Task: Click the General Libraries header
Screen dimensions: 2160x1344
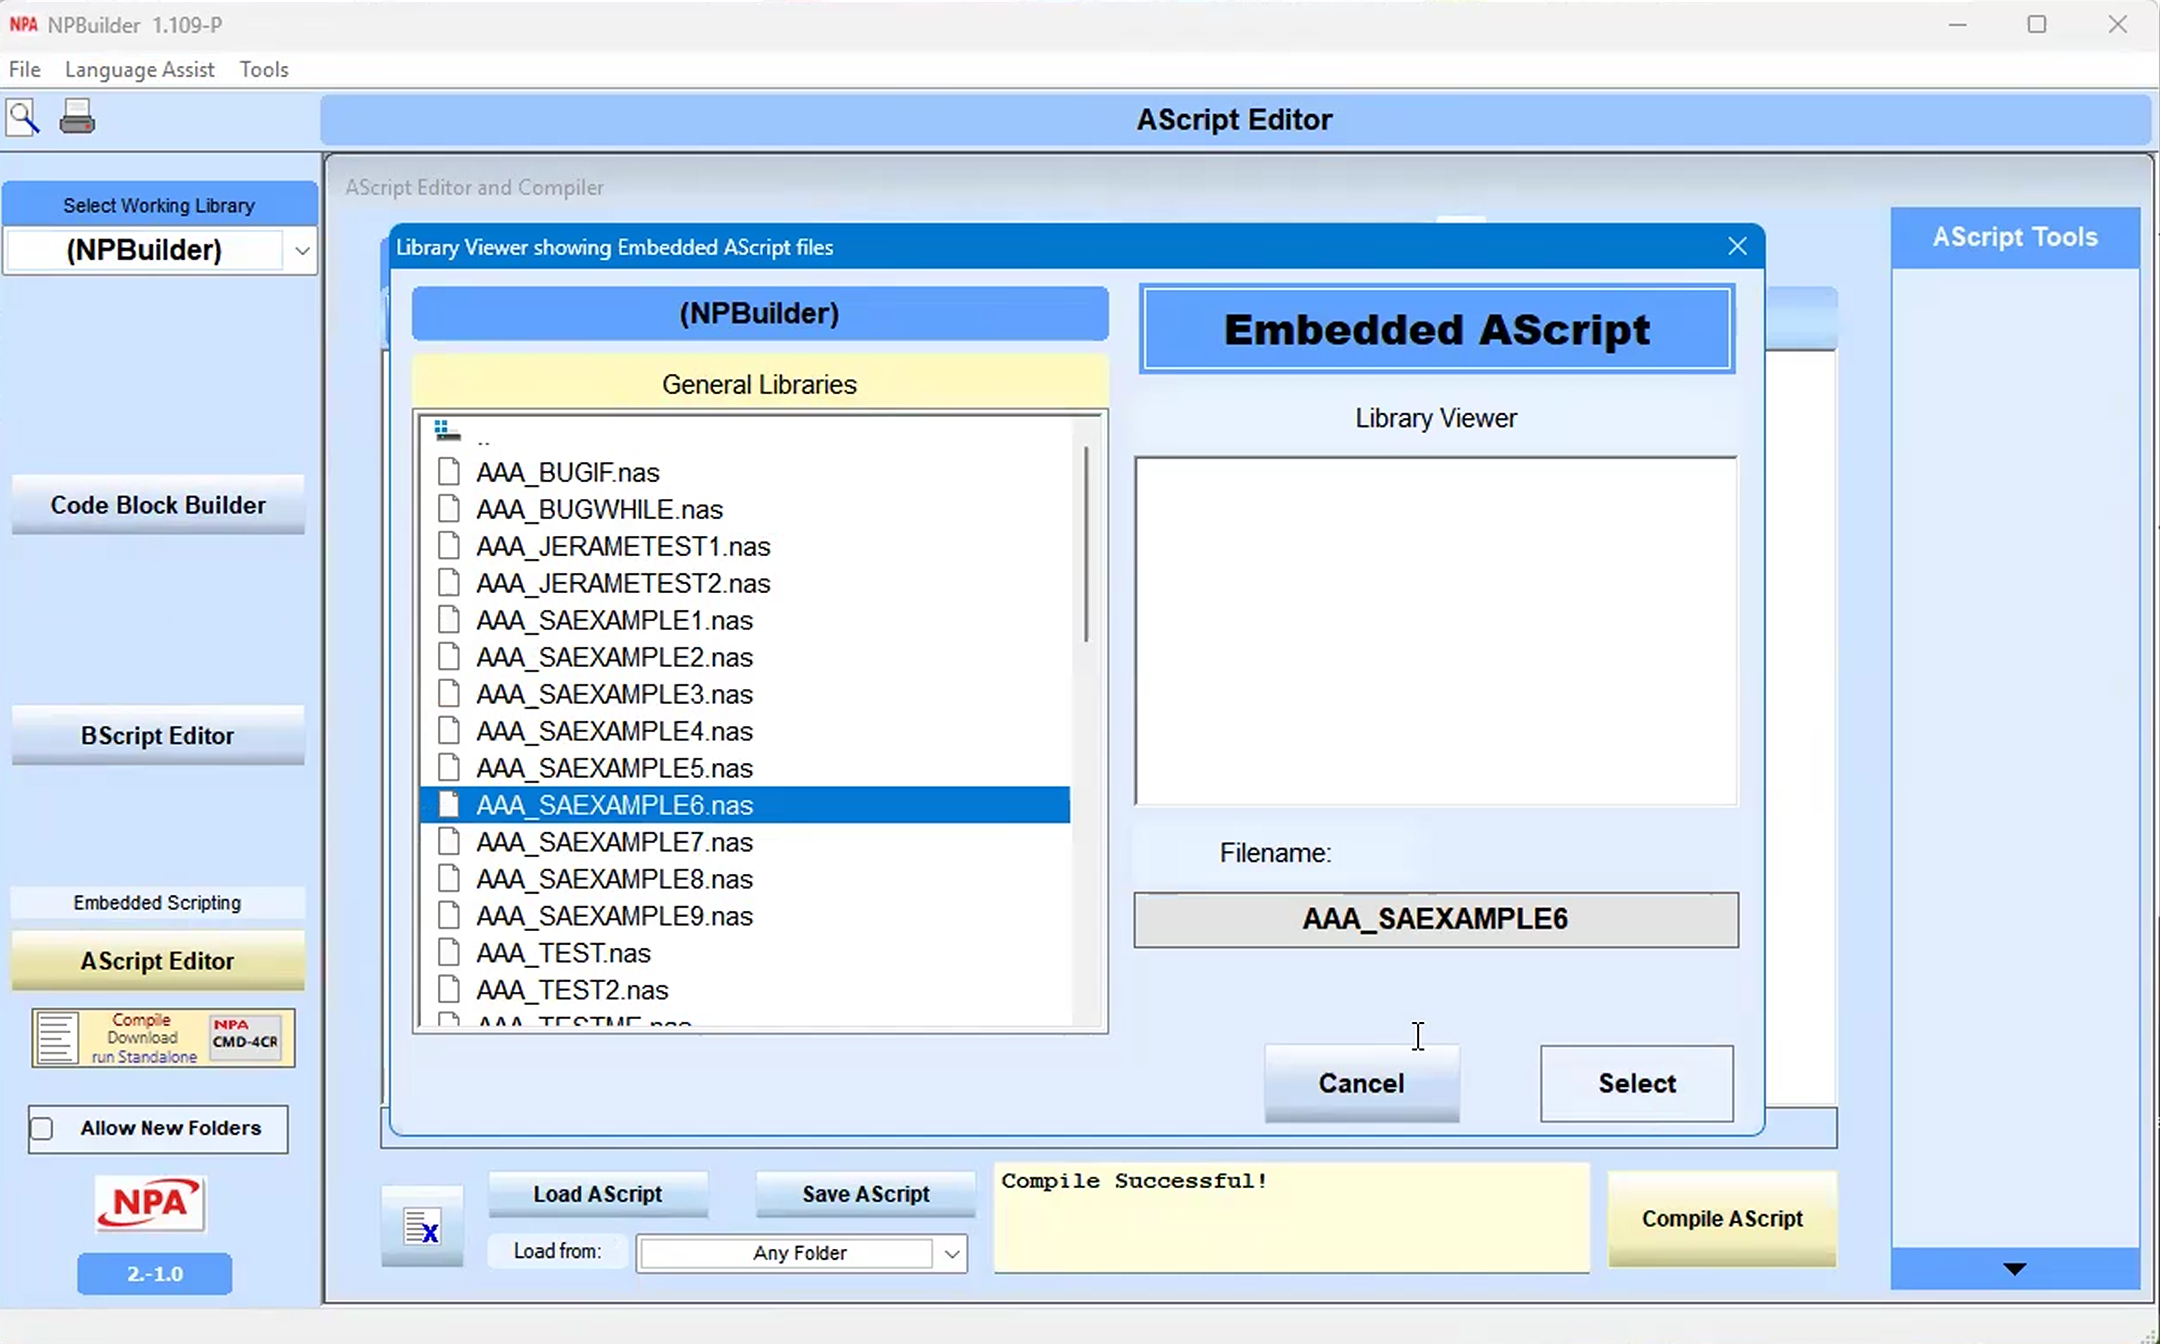Action: pyautogui.click(x=760, y=384)
